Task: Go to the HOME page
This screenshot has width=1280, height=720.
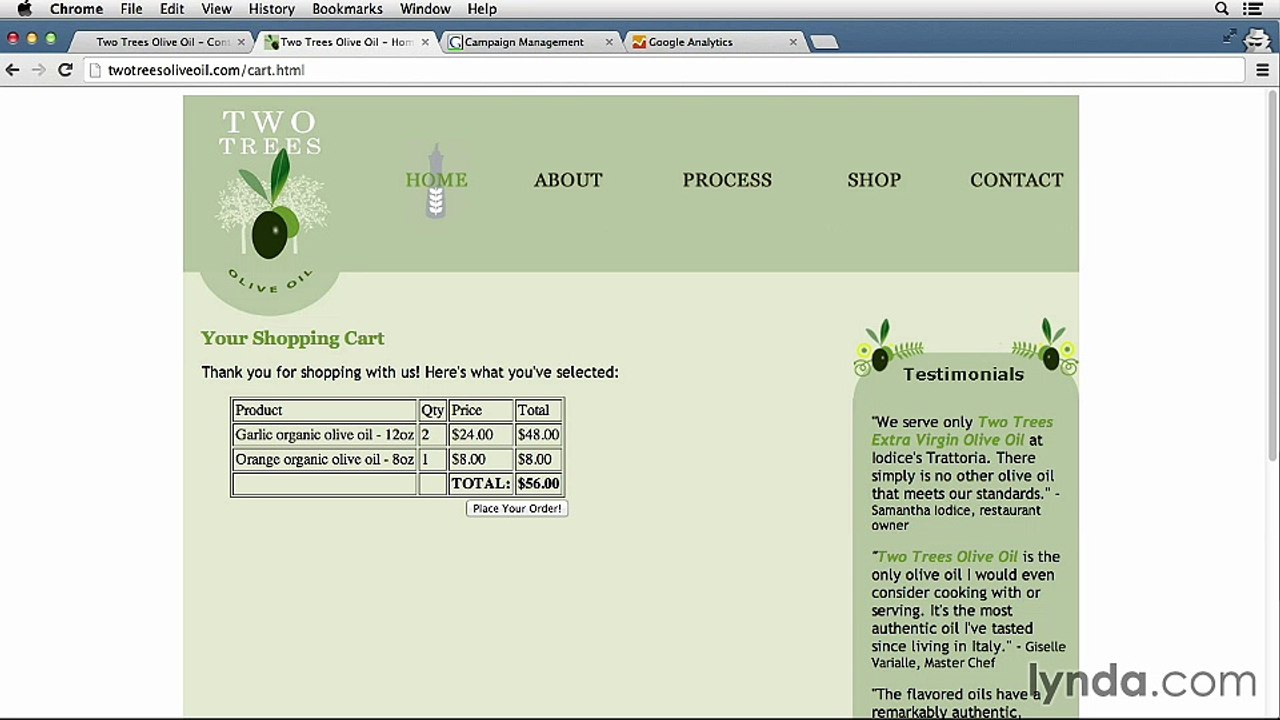Action: [x=436, y=180]
